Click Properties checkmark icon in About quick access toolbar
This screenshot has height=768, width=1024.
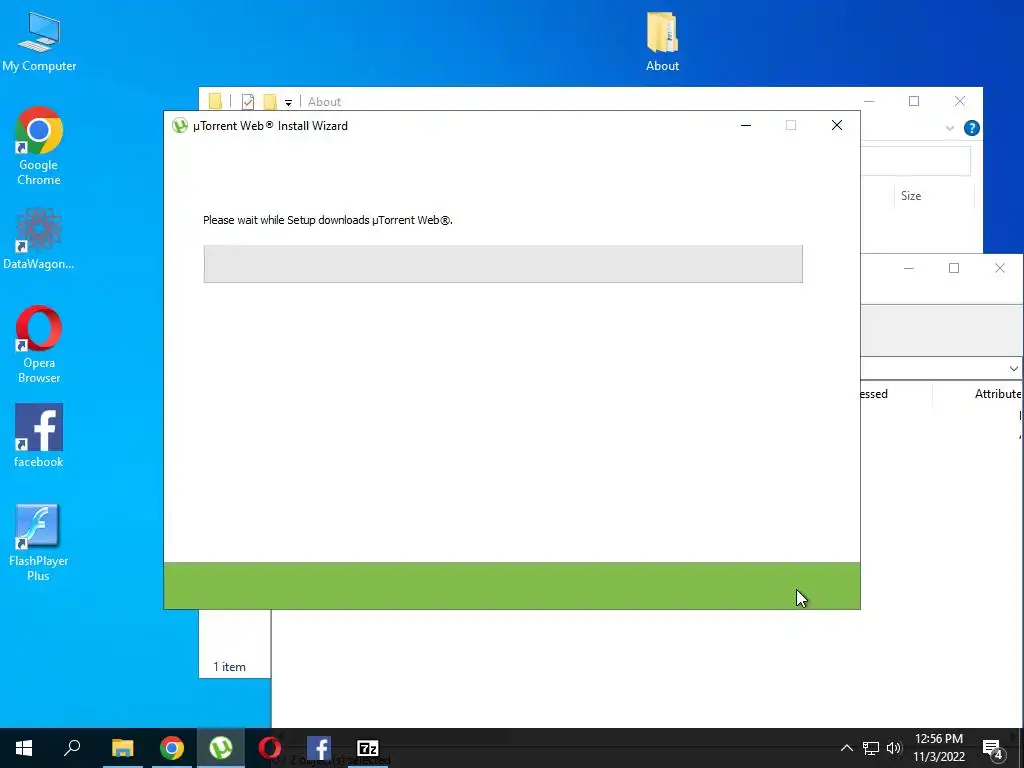(248, 101)
